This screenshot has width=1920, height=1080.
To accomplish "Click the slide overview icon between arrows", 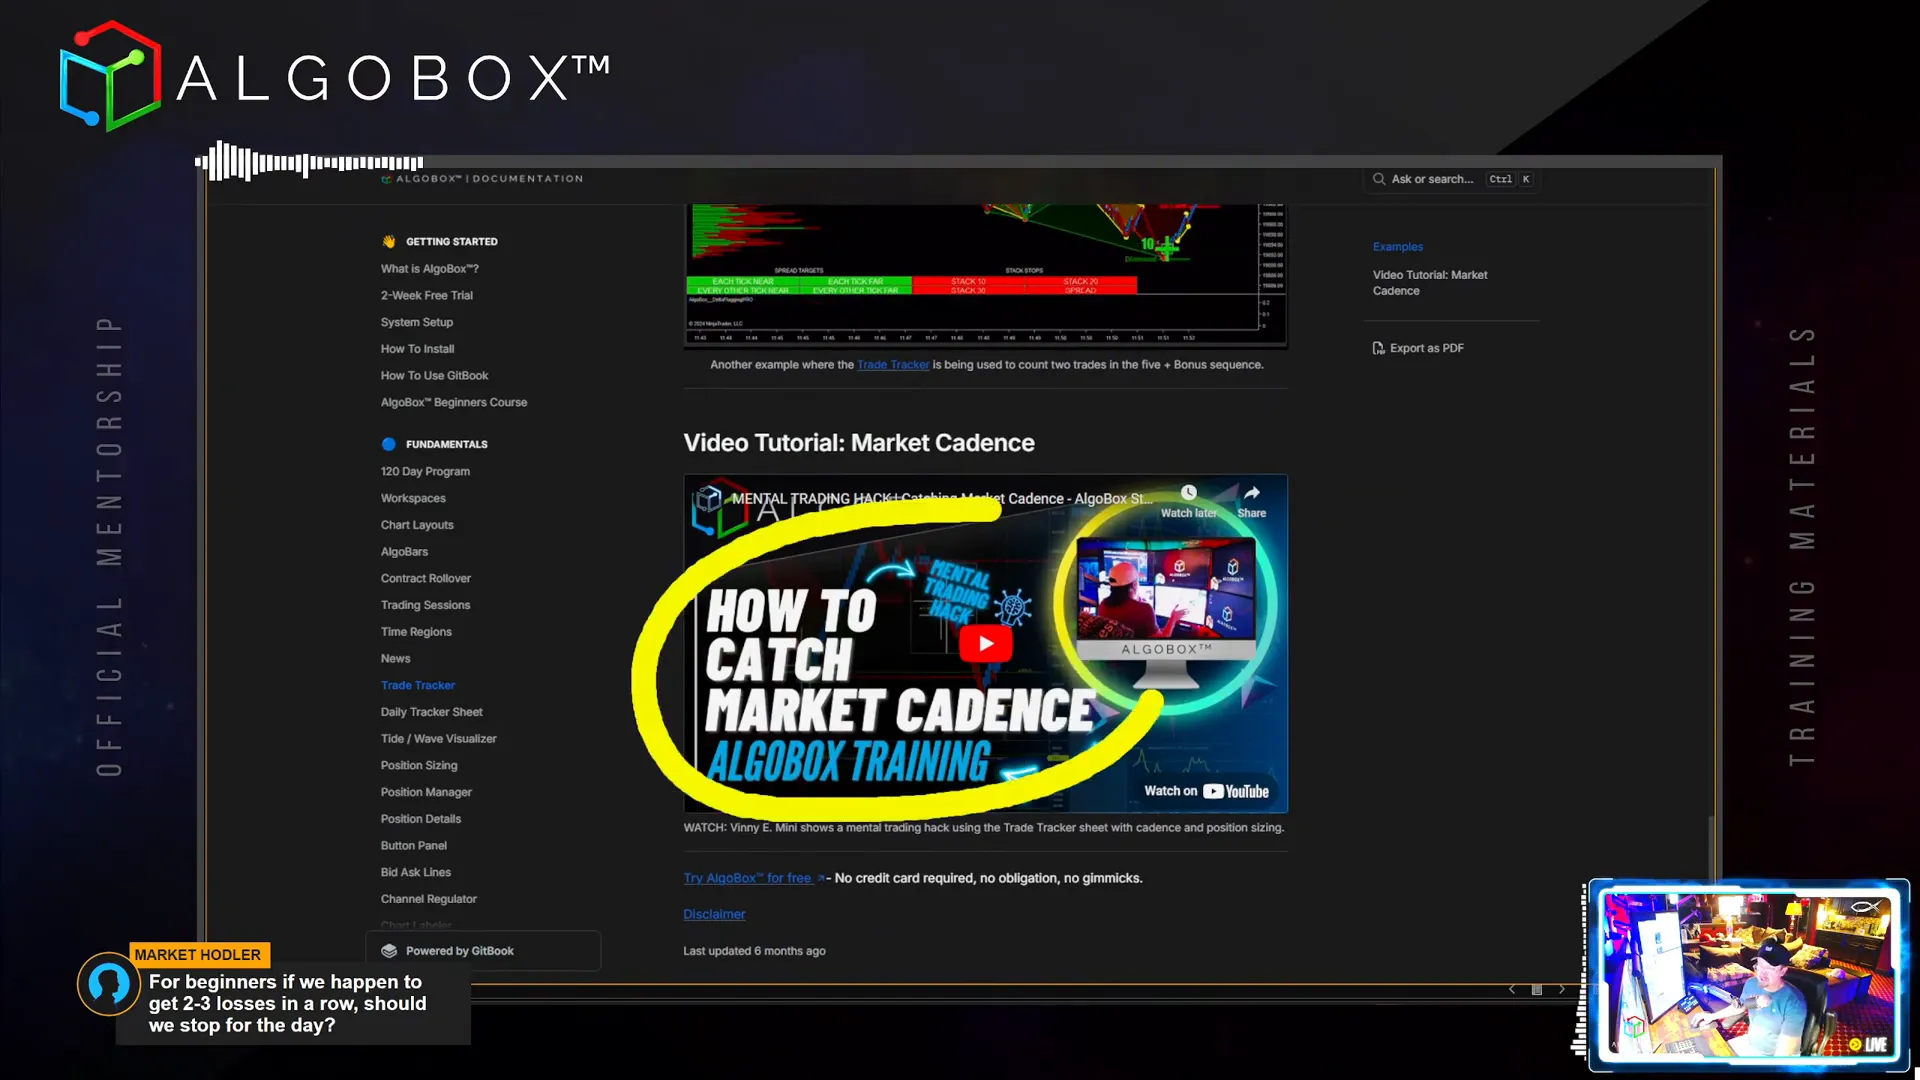I will (1537, 990).
